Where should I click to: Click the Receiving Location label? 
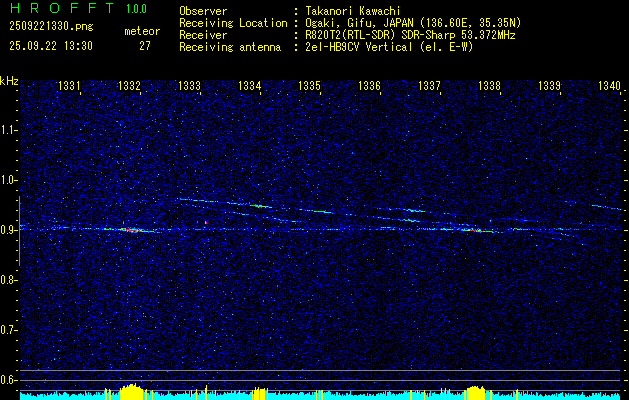233,23
